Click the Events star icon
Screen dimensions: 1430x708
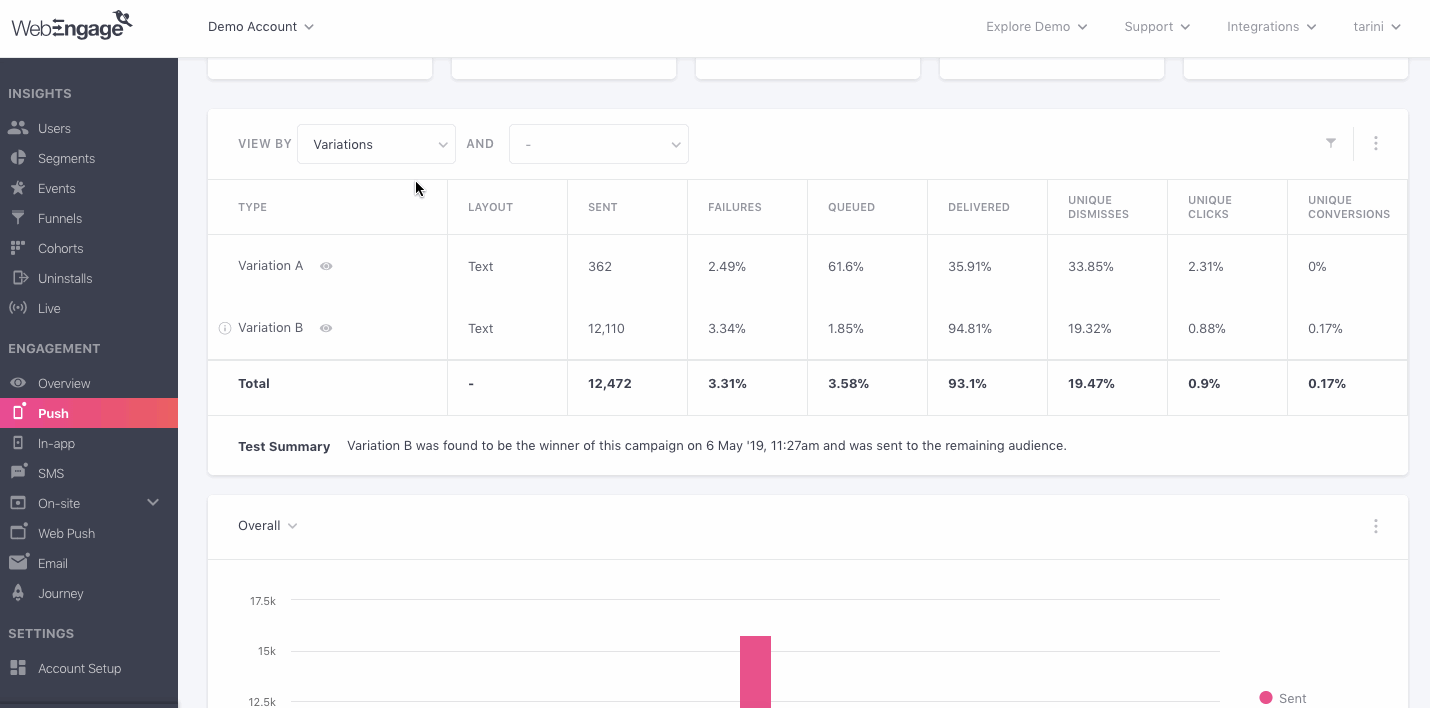(18, 188)
